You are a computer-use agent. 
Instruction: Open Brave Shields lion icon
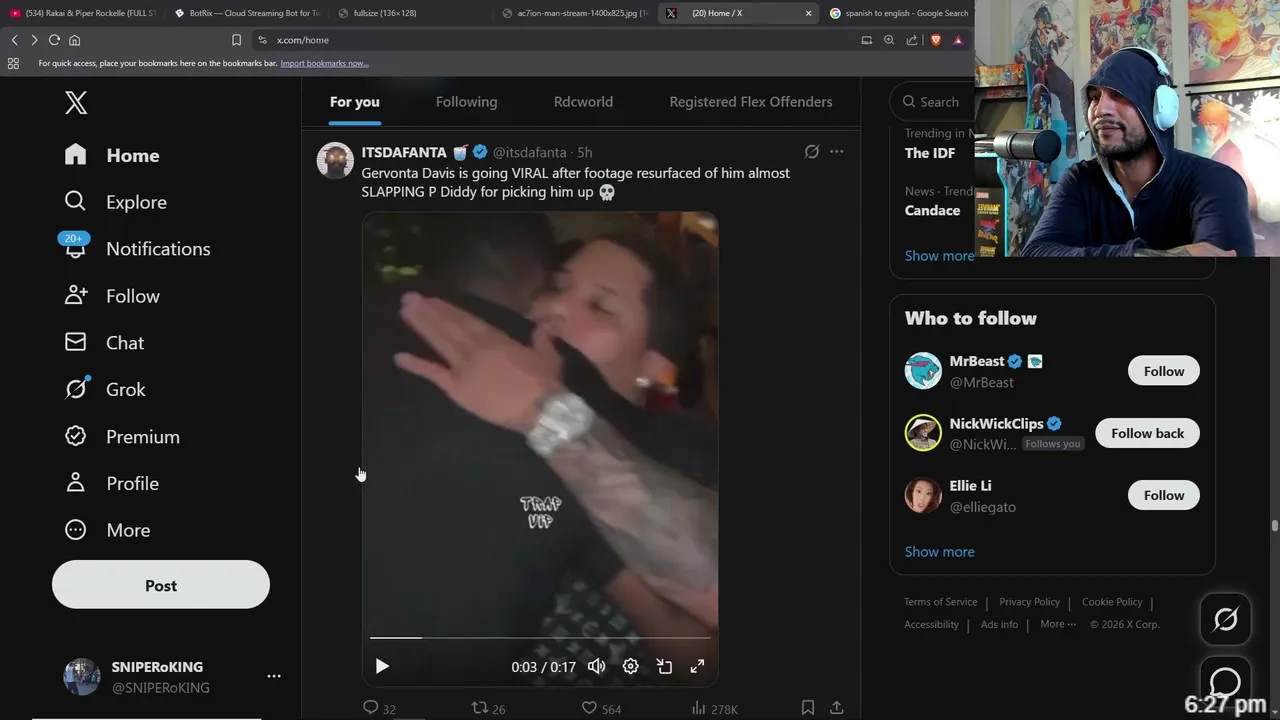pos(936,40)
